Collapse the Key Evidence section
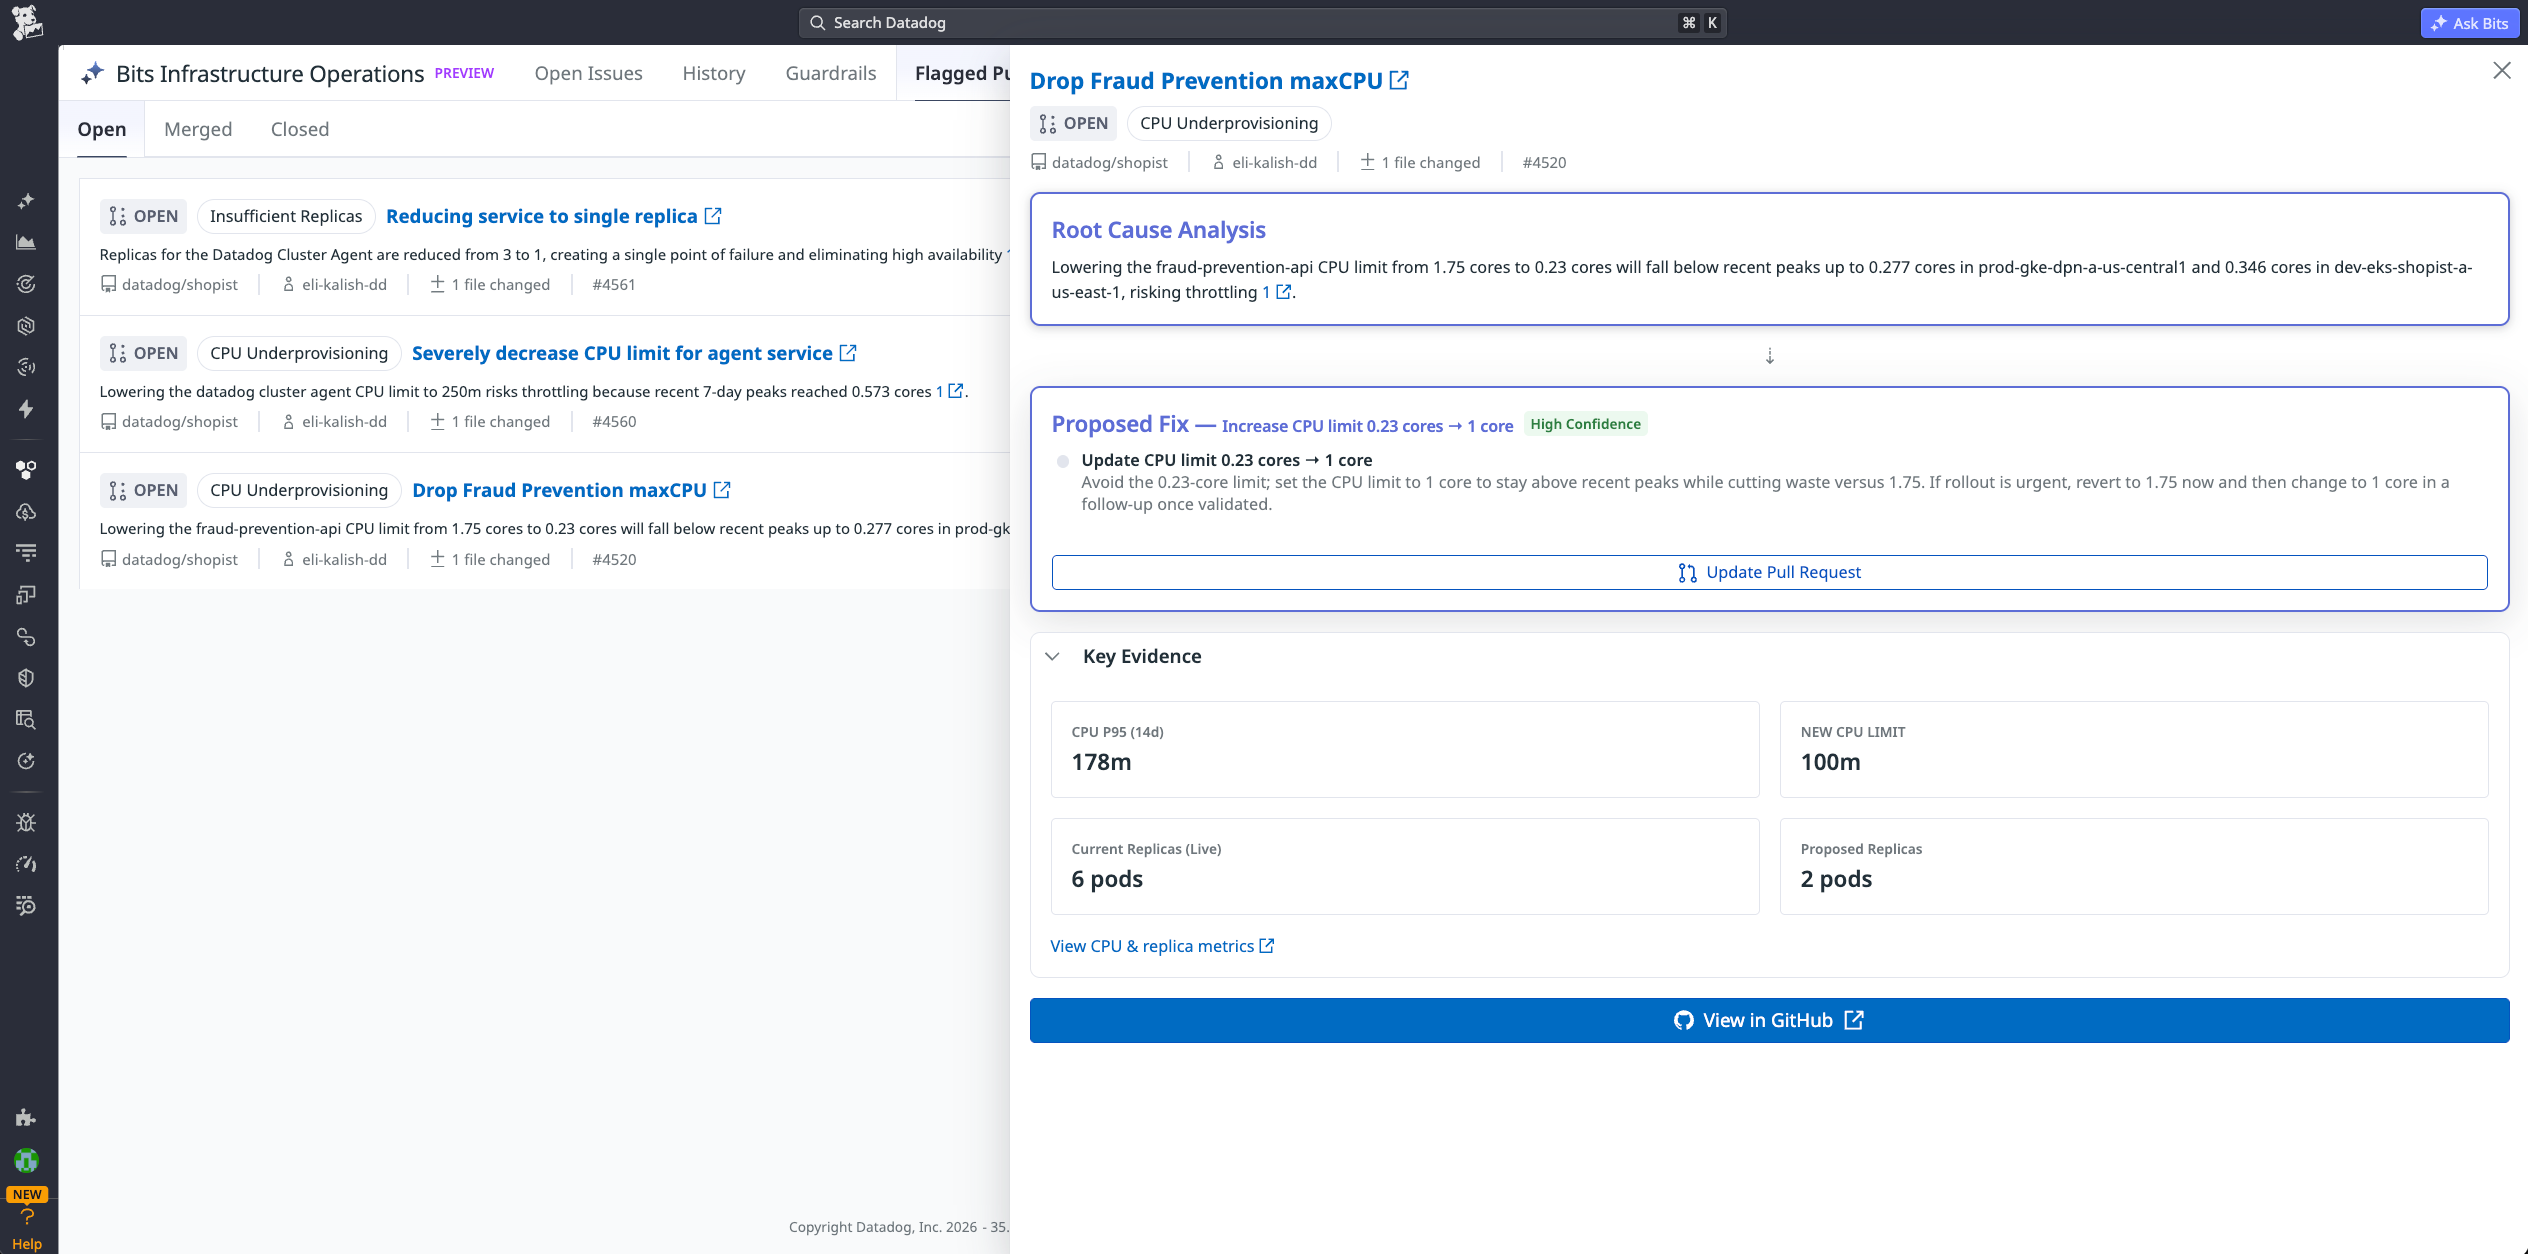2528x1254 pixels. coord(1052,656)
